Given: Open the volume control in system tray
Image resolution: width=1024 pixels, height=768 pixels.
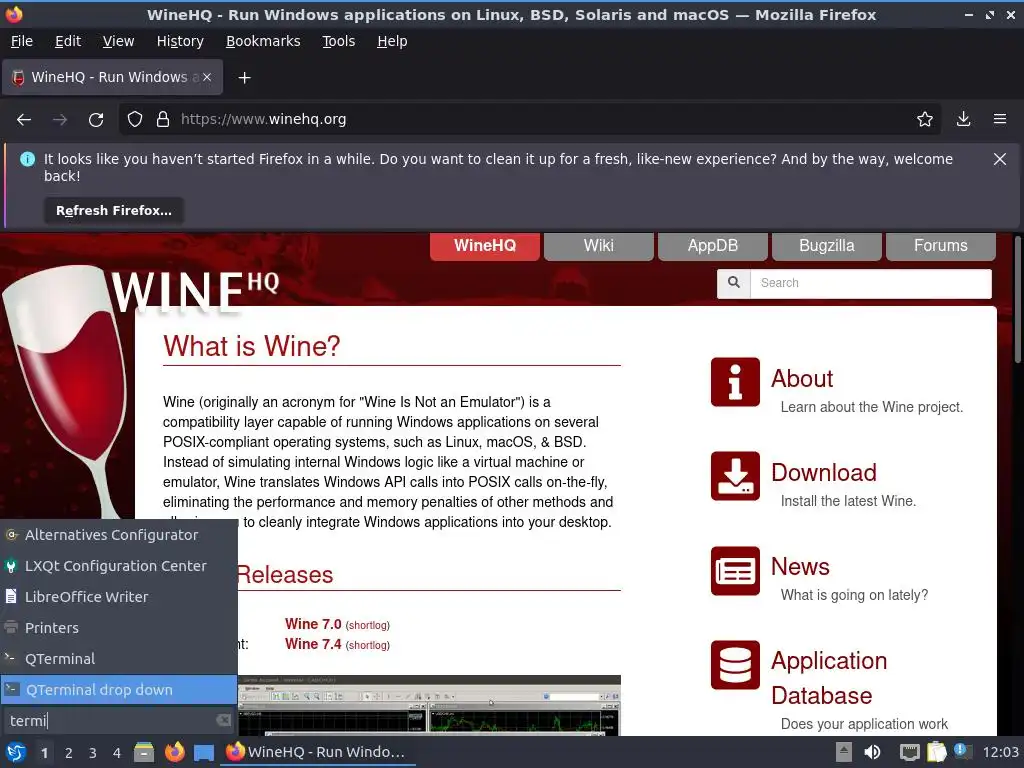Looking at the screenshot, I should point(872,752).
